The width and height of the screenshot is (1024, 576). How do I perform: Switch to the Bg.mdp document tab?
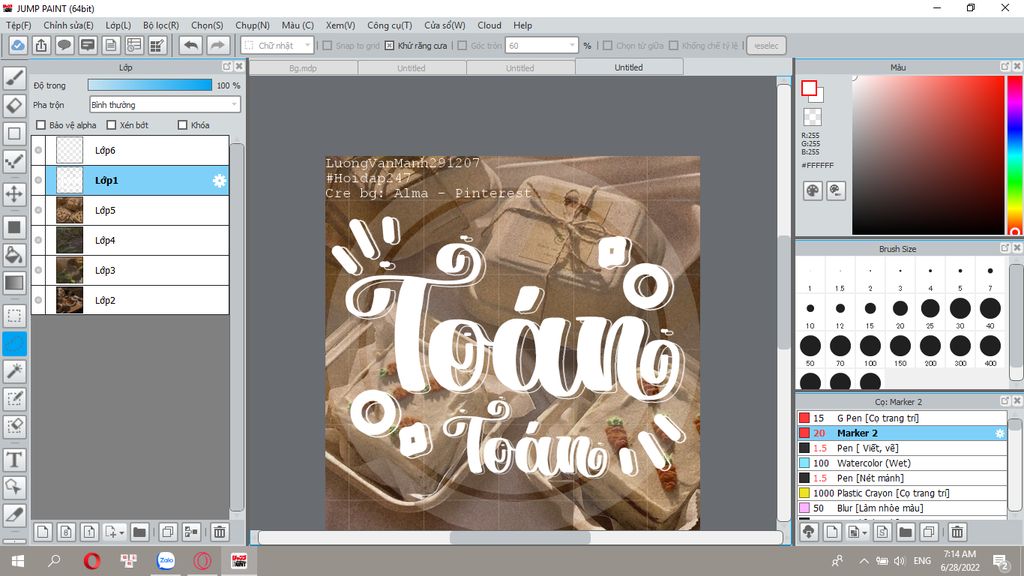click(x=302, y=68)
